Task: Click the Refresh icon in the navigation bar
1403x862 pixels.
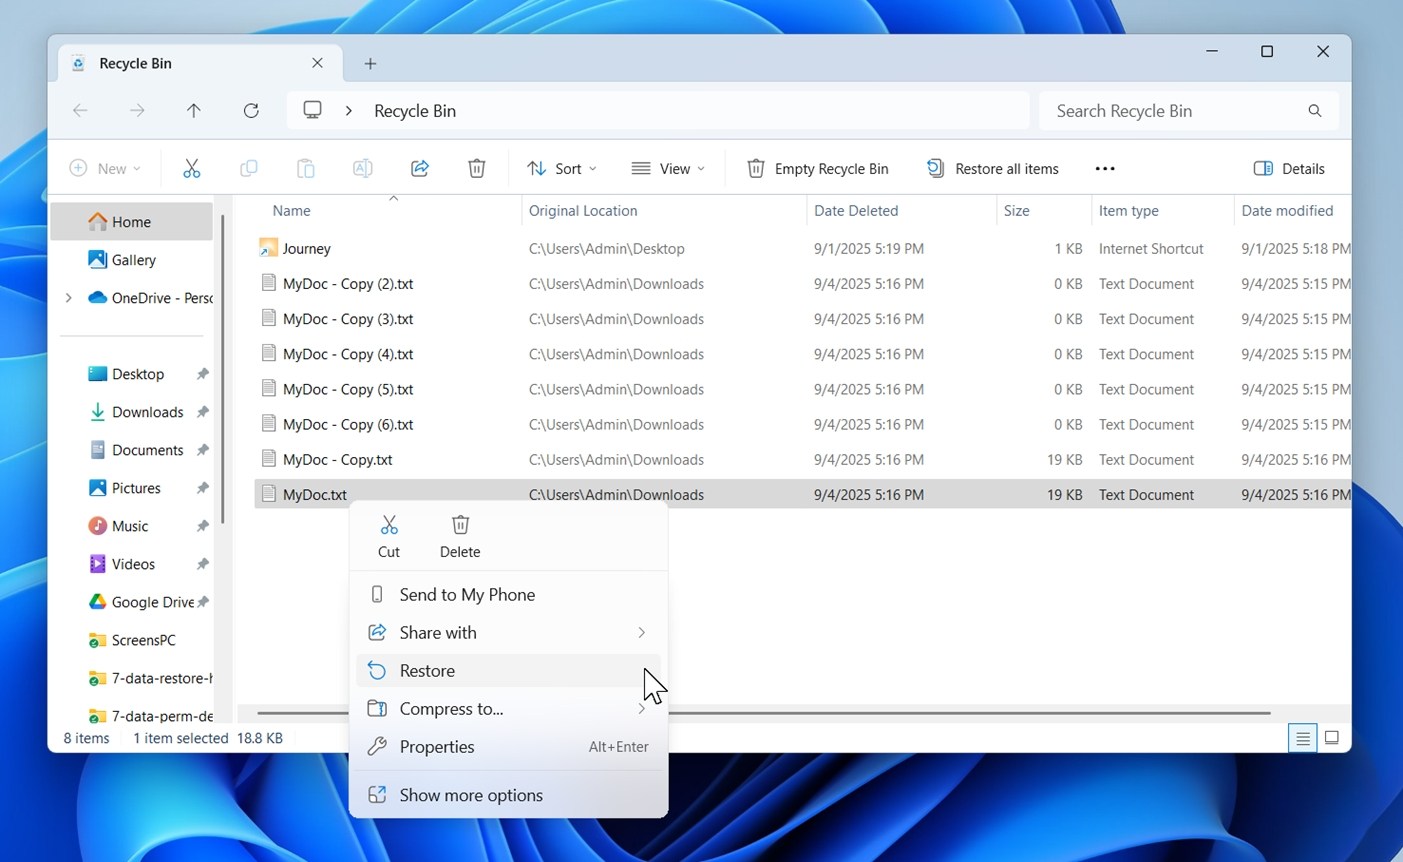Action: 251,110
